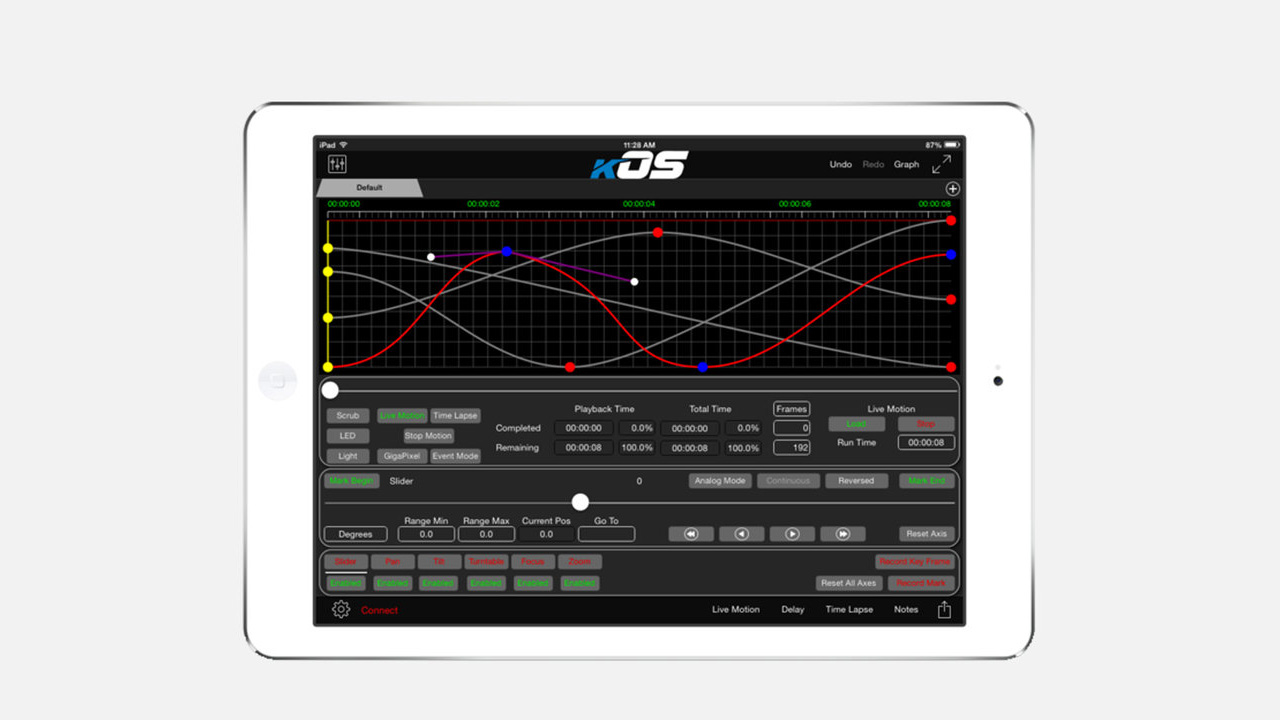This screenshot has width=1280, height=720.
Task: Click the 00:00:04 timeline label
Action: coord(639,204)
